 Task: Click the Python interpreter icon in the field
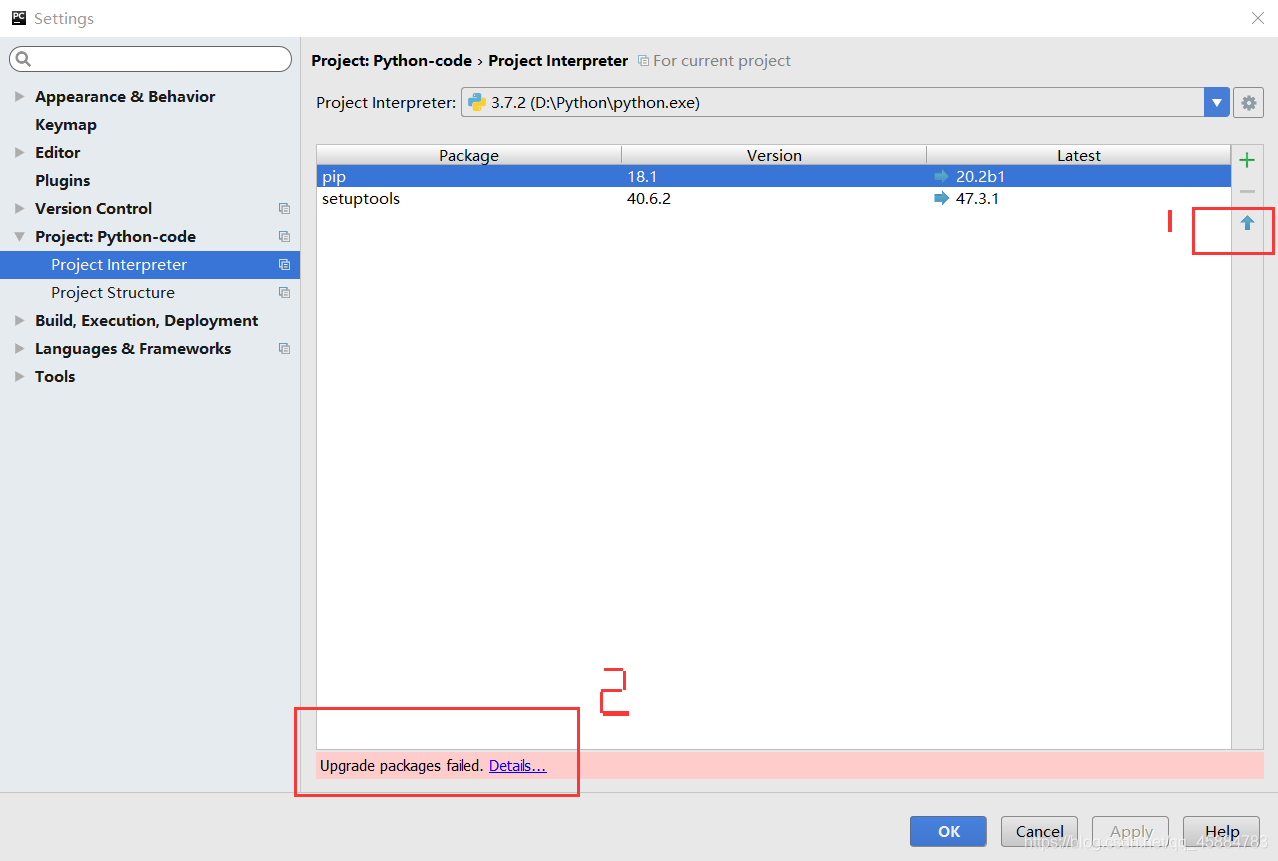tap(477, 101)
